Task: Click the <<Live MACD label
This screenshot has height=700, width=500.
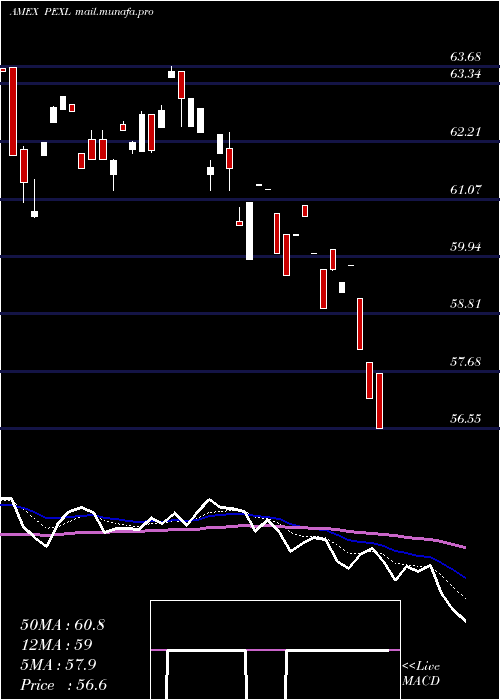Action: tap(421, 674)
